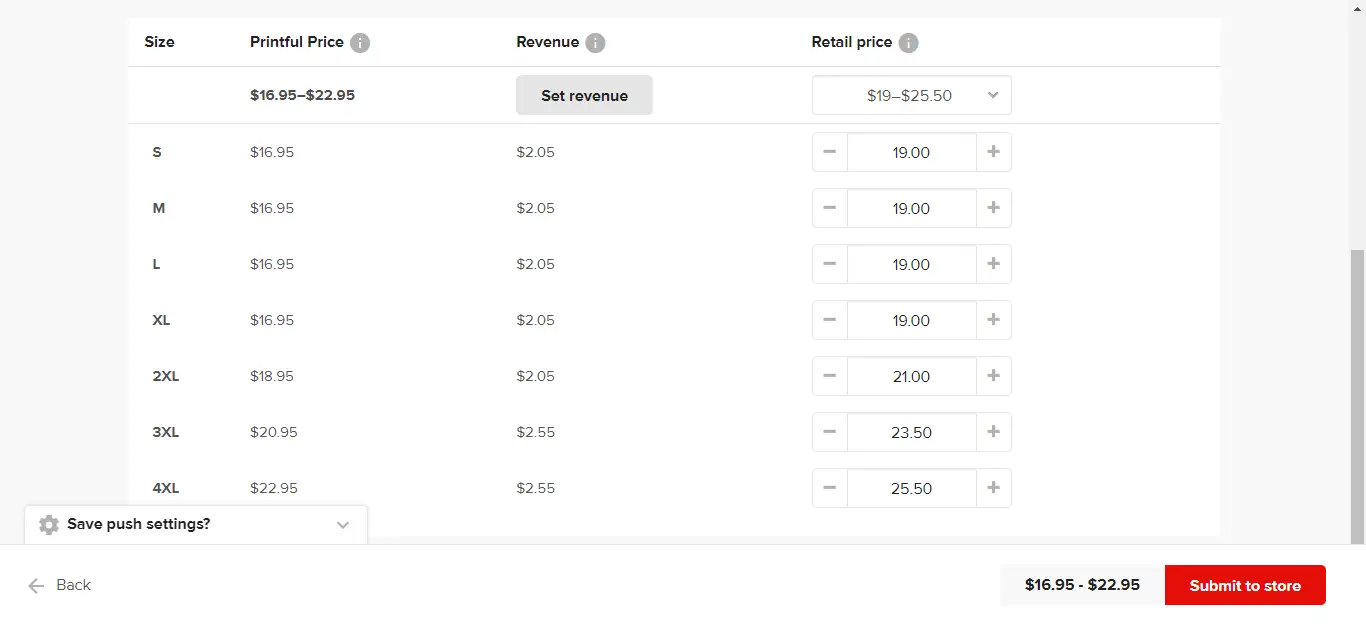
Task: Click the 2XL row revenue $2.05
Action: click(535, 376)
